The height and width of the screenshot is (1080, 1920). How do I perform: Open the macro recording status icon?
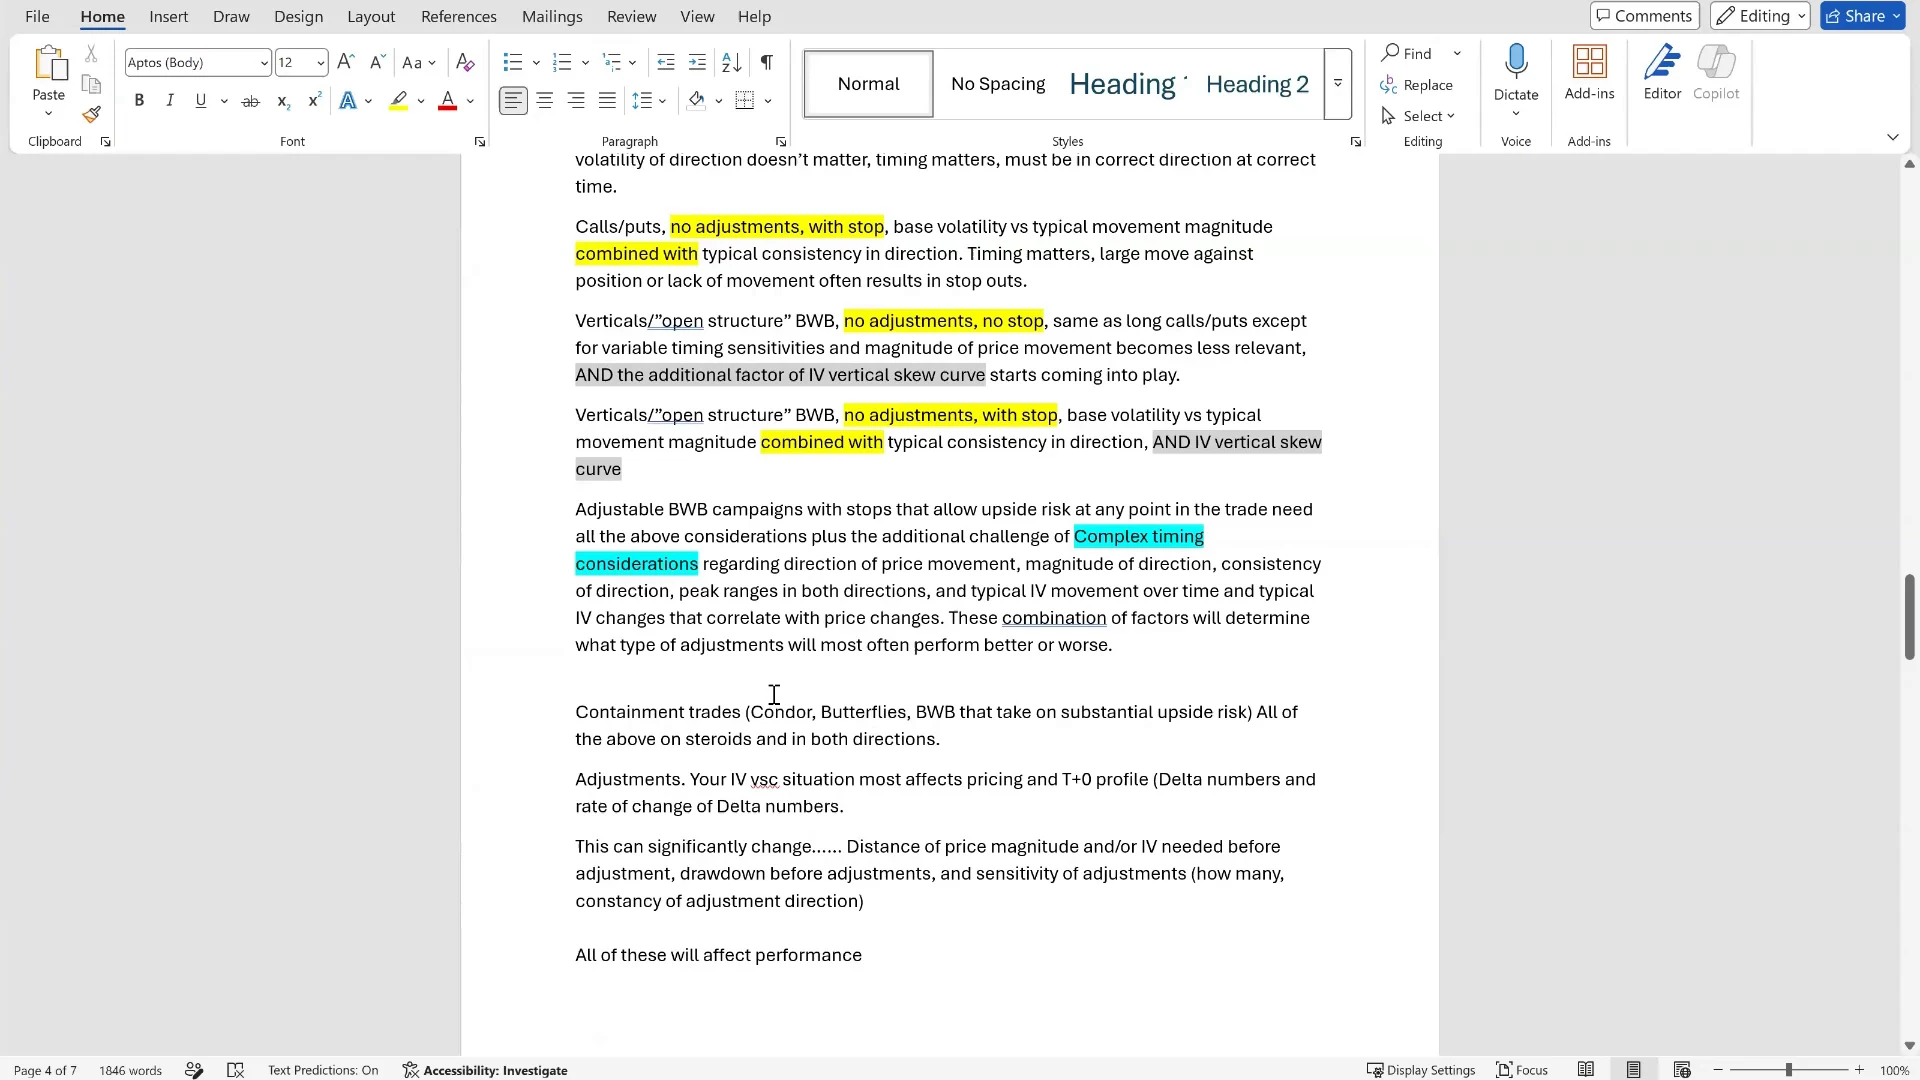click(x=236, y=1070)
